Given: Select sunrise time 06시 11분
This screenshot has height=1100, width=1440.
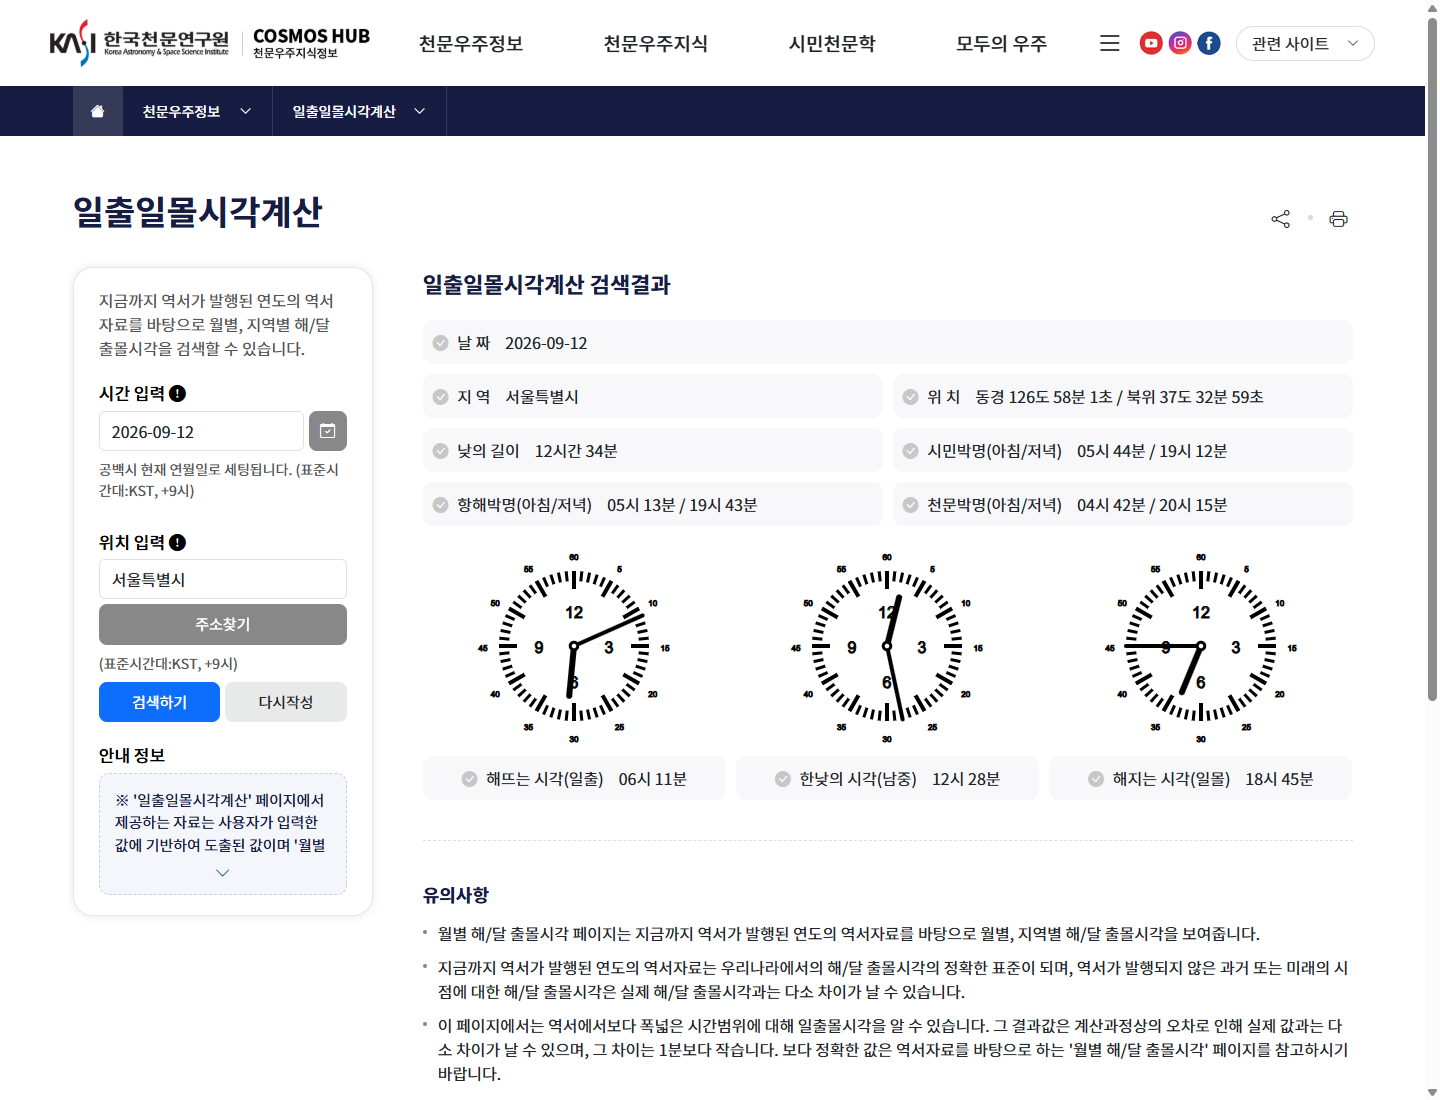Looking at the screenshot, I should coord(653,779).
